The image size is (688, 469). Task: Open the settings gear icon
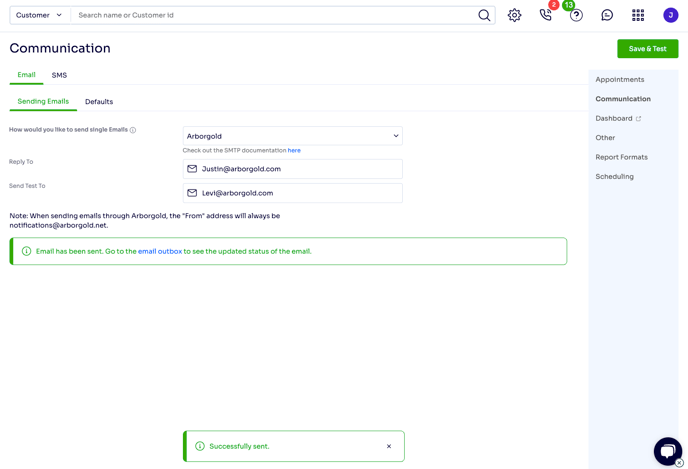coord(514,15)
